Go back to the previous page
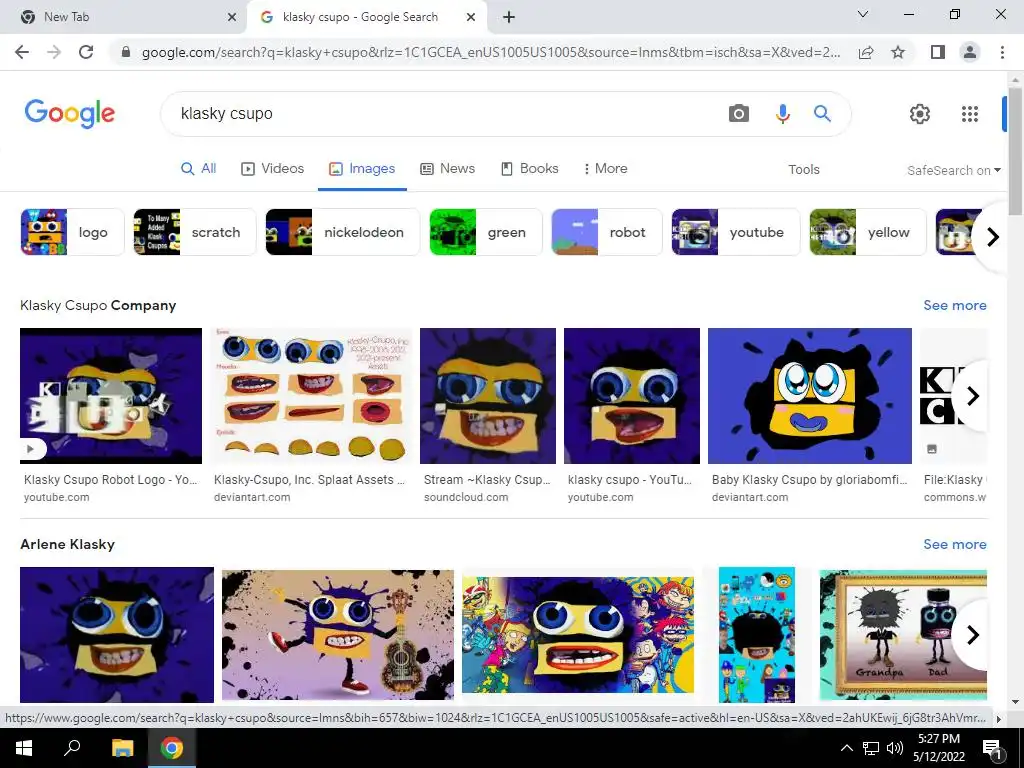Image resolution: width=1024 pixels, height=768 pixels. pyautogui.click(x=22, y=52)
